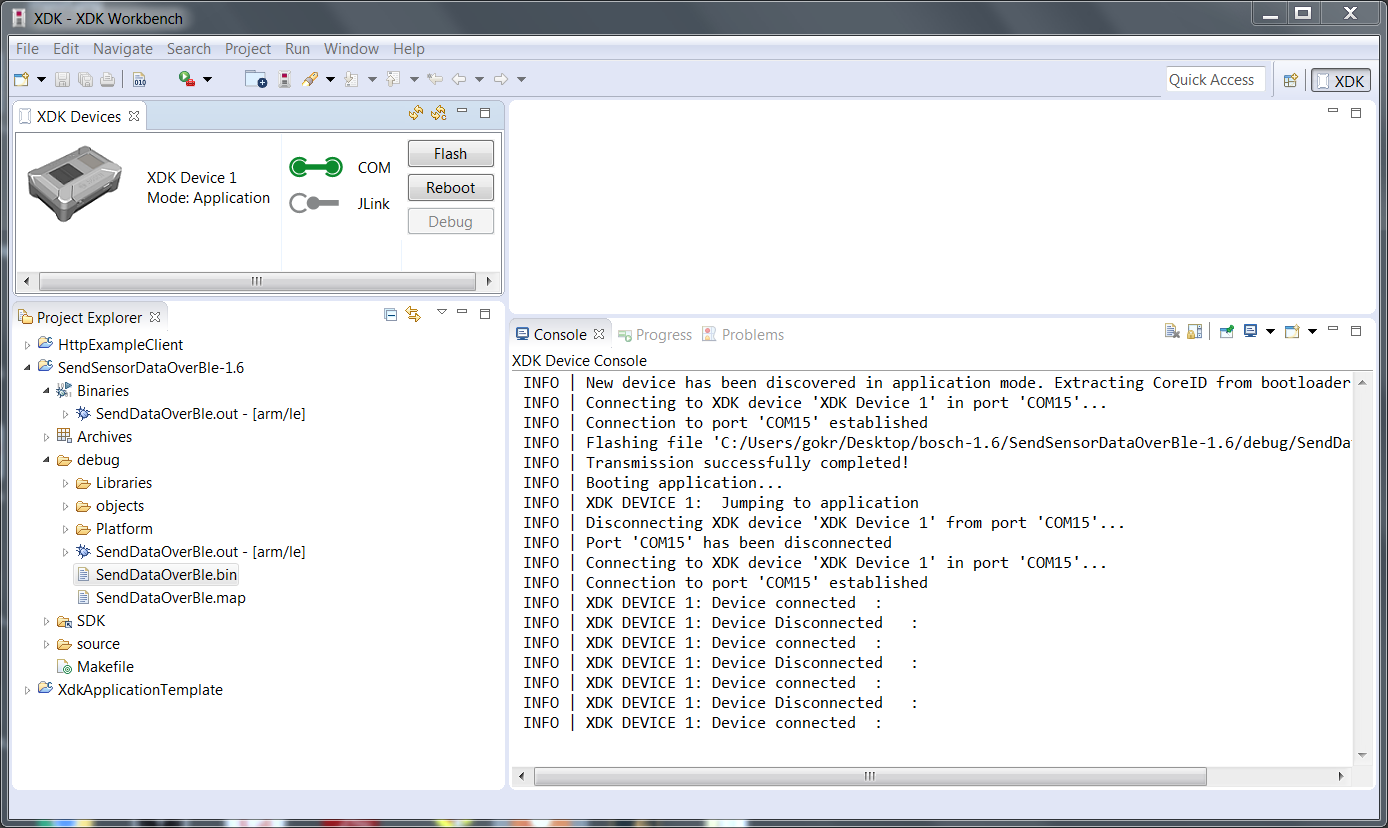
Task: Open the Search flashlight dropdown arrow
Action: [330, 79]
